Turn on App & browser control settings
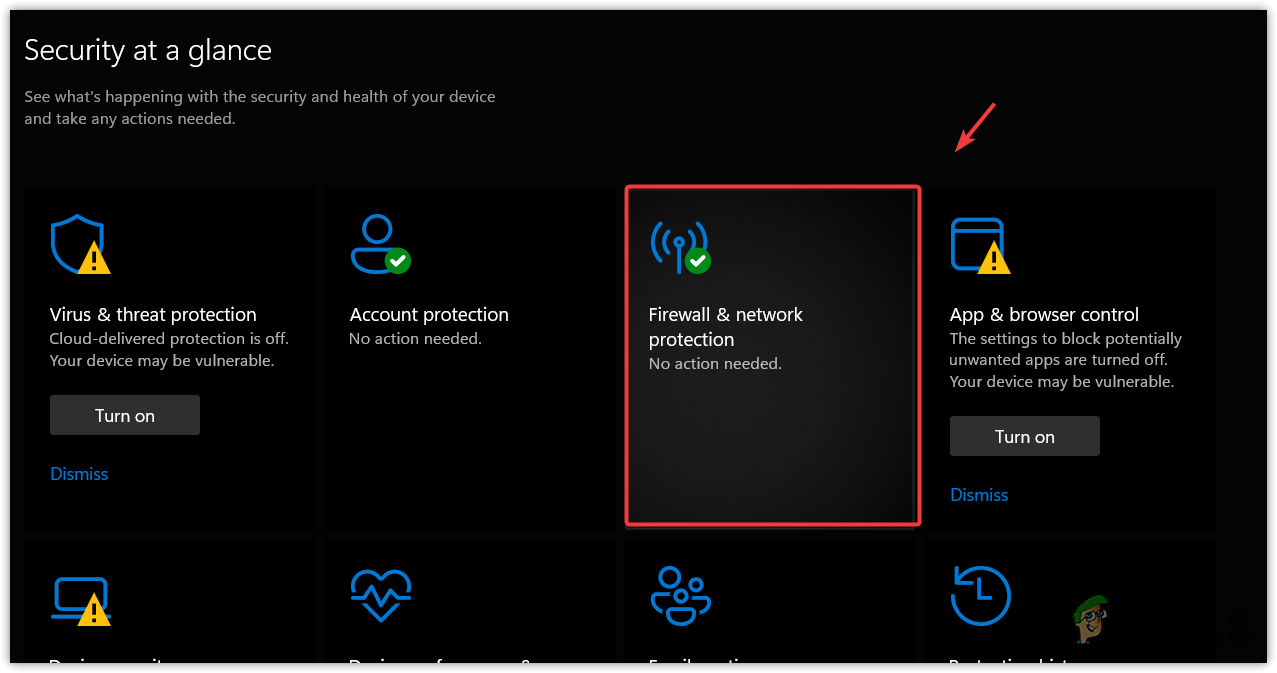The width and height of the screenshot is (1277, 673). 1024,435
